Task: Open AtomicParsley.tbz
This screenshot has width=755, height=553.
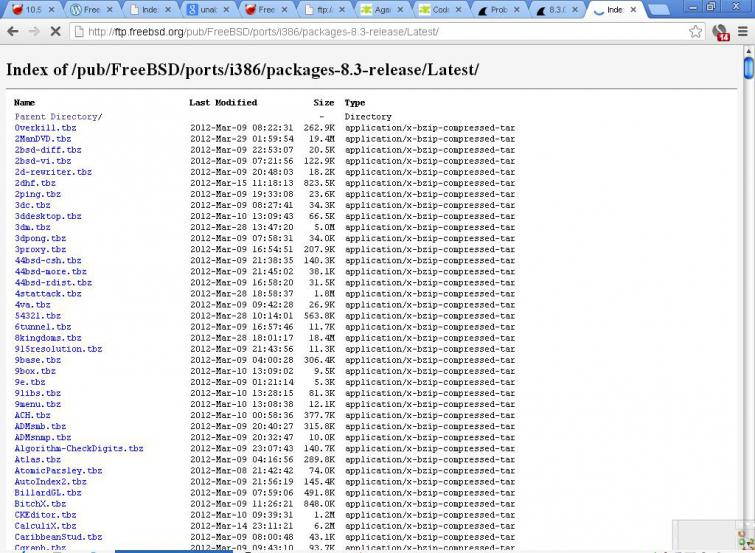Action: (x=58, y=471)
